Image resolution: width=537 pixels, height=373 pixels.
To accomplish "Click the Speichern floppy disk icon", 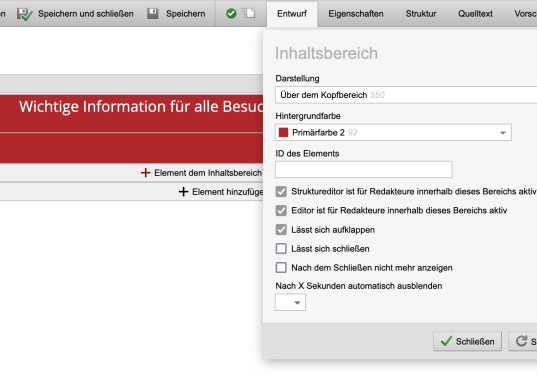I will coord(153,14).
